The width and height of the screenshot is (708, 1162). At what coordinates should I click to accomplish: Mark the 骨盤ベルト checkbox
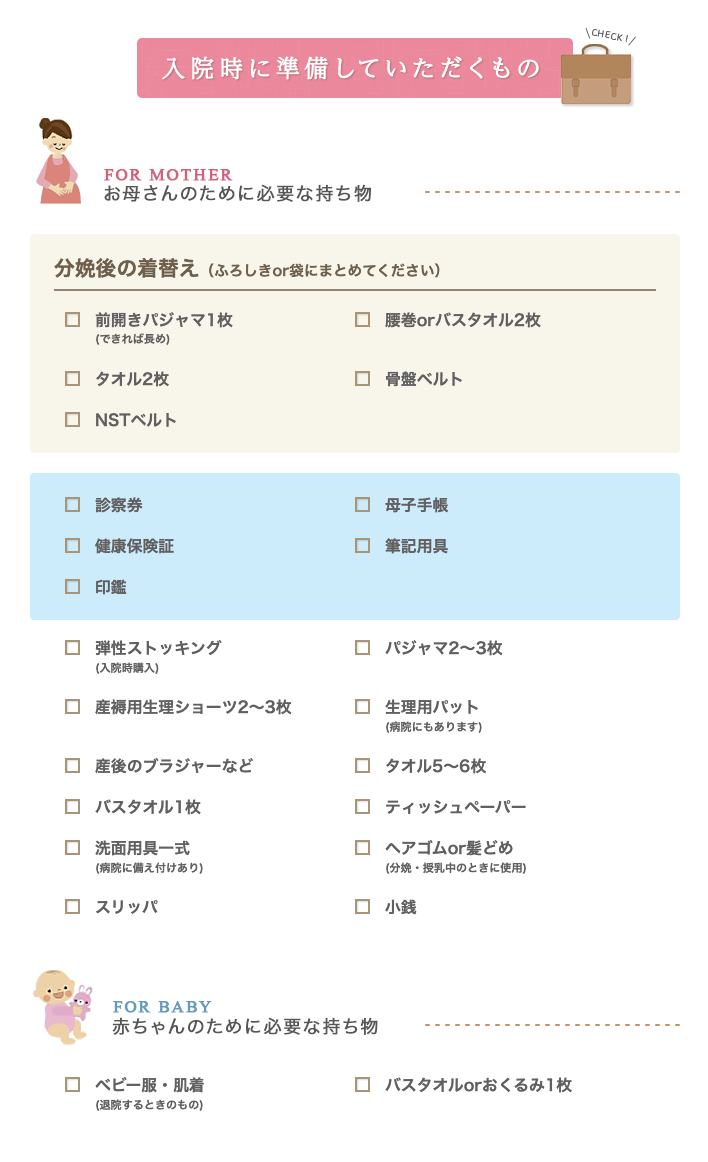(363, 379)
